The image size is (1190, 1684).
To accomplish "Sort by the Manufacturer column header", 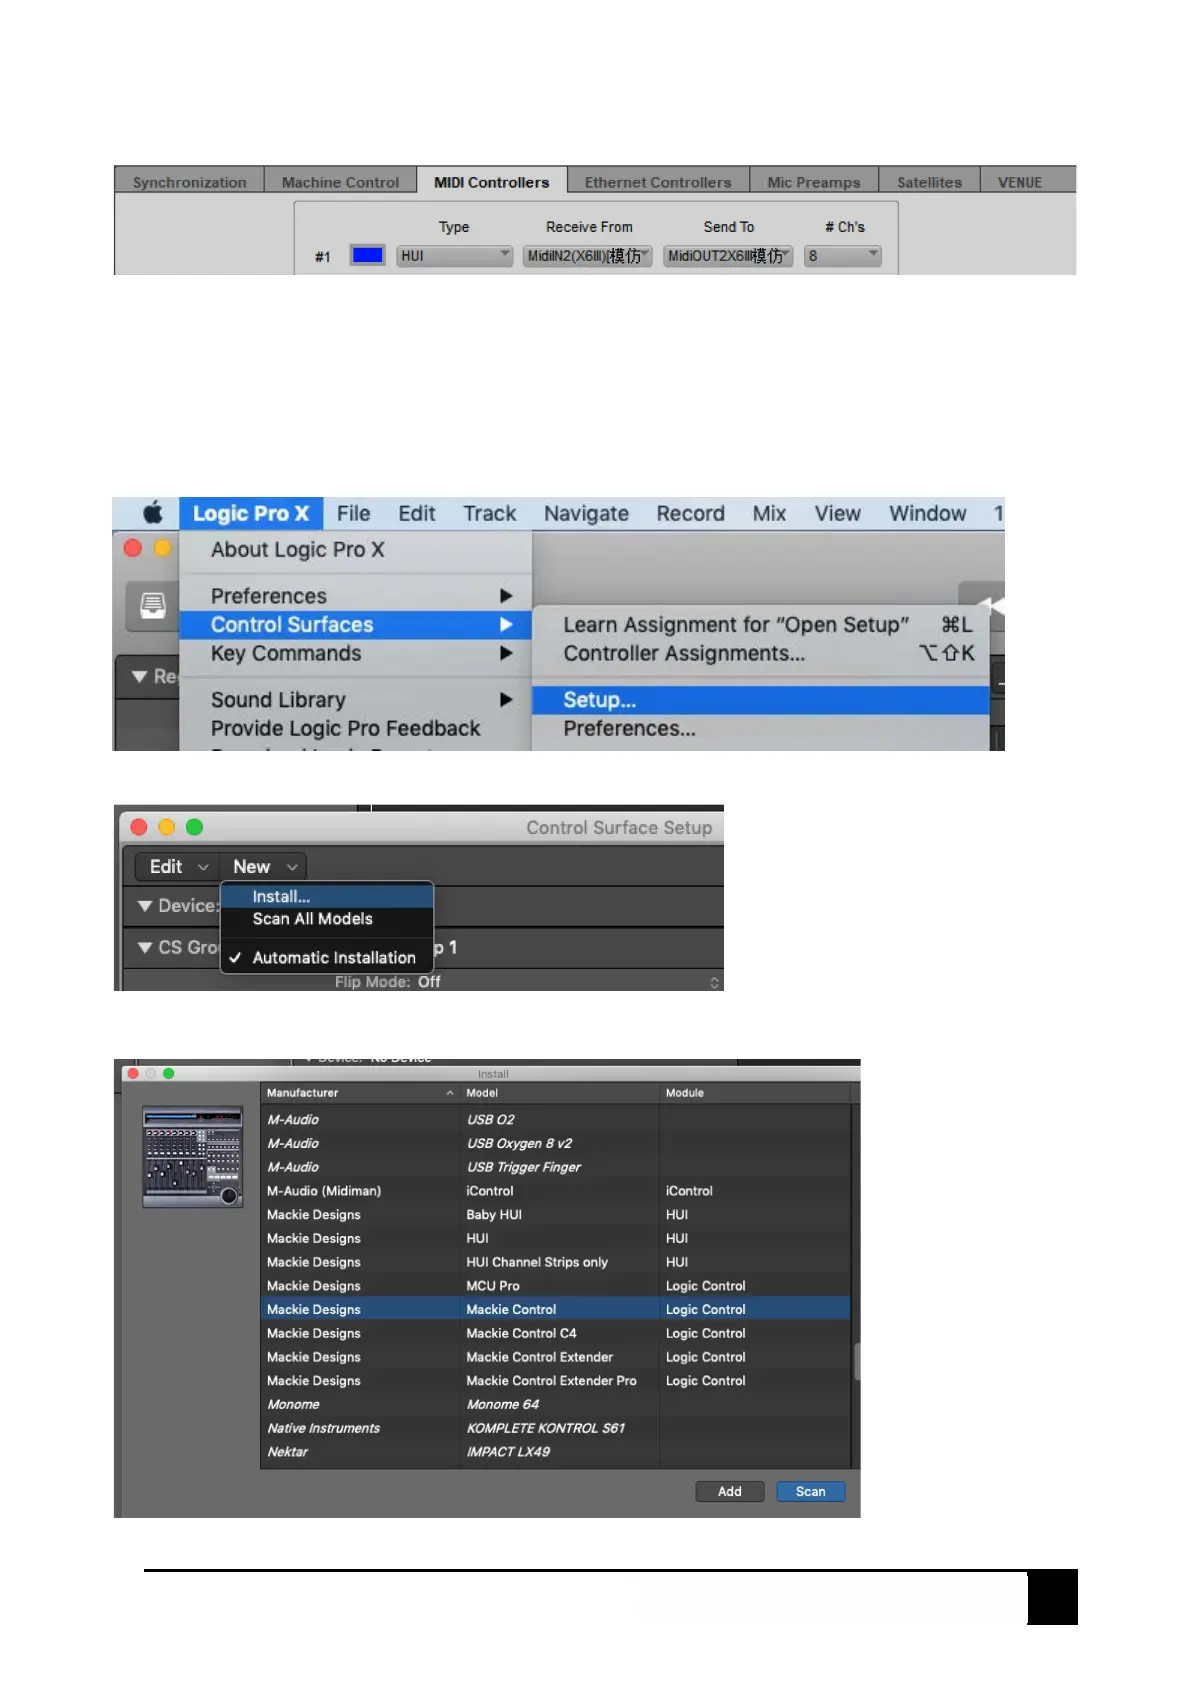I will click(360, 1093).
